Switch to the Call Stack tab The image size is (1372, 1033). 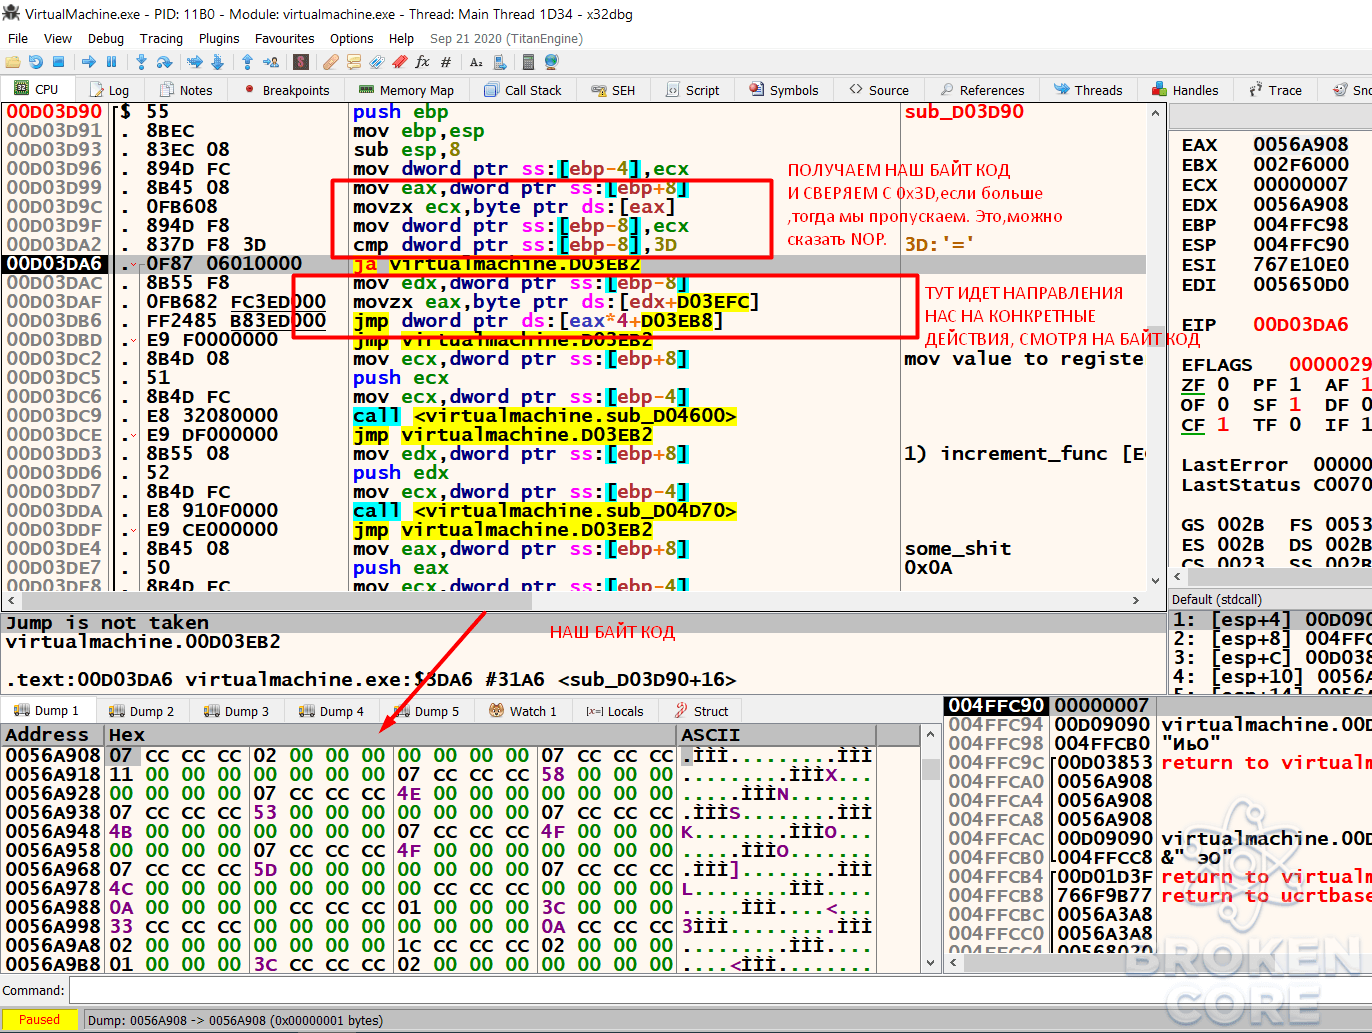pyautogui.click(x=523, y=90)
